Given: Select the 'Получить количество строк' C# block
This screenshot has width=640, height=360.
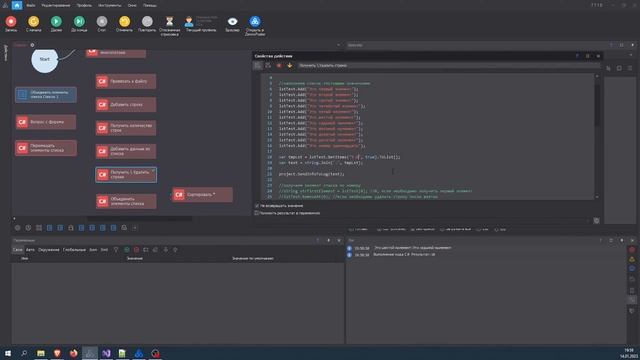Looking at the screenshot, I should [126, 128].
